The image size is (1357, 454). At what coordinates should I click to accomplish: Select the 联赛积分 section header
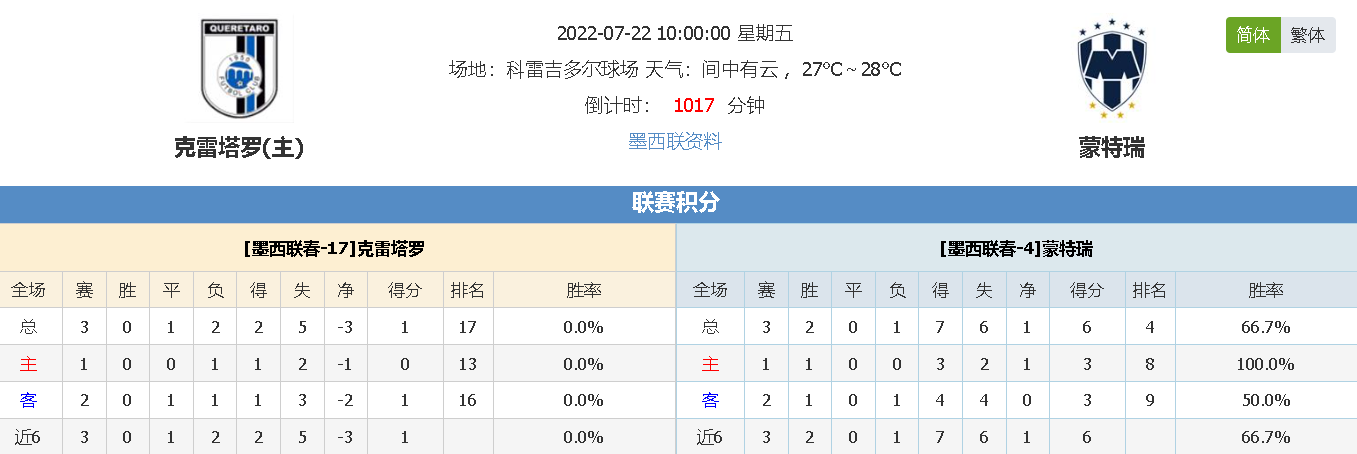pos(676,203)
